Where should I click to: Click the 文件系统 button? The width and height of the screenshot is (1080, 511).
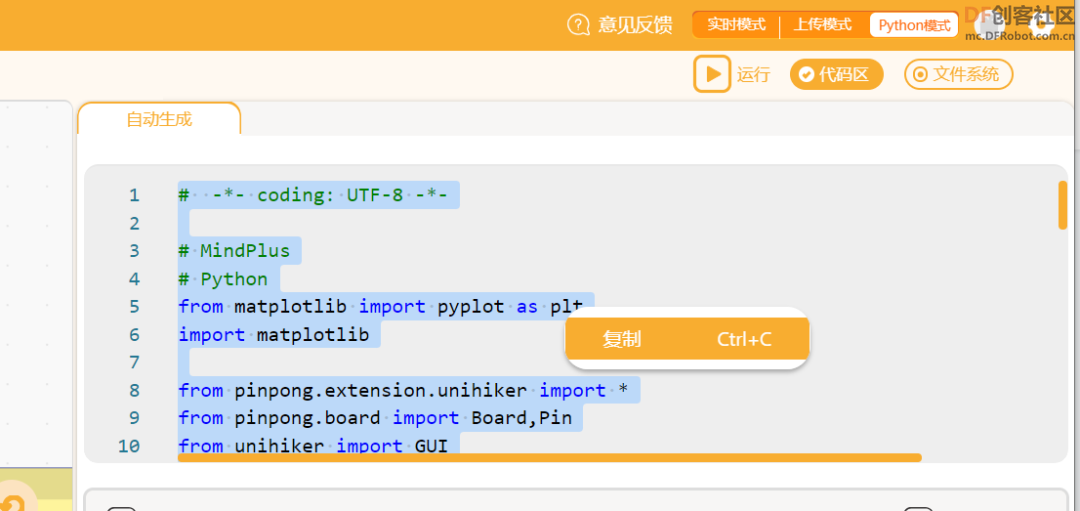tap(959, 74)
